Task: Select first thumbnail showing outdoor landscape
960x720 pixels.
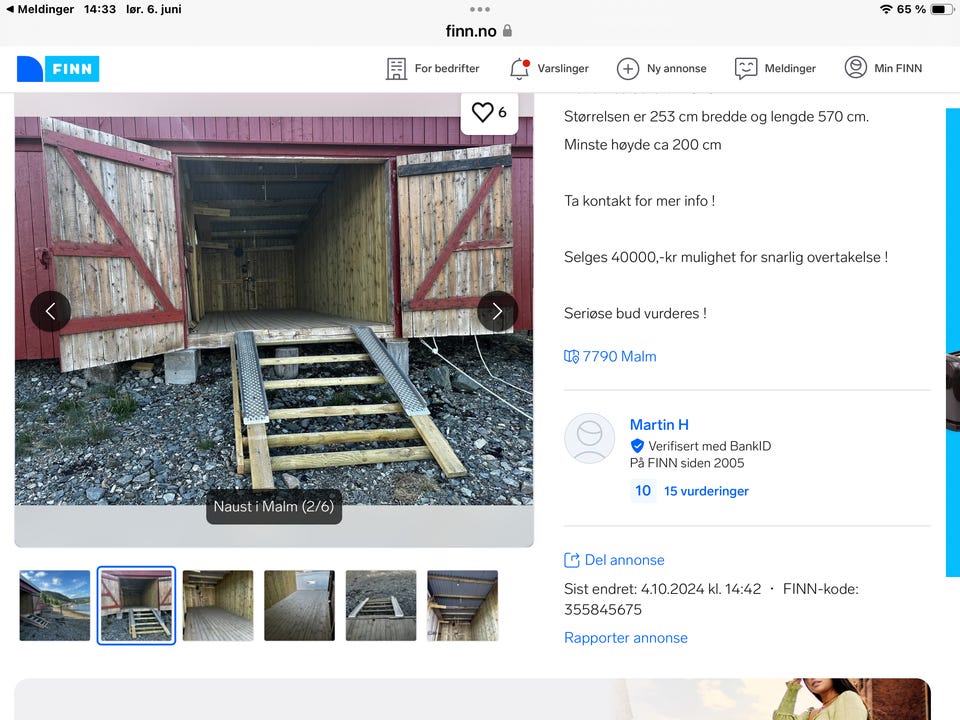Action: point(54,606)
